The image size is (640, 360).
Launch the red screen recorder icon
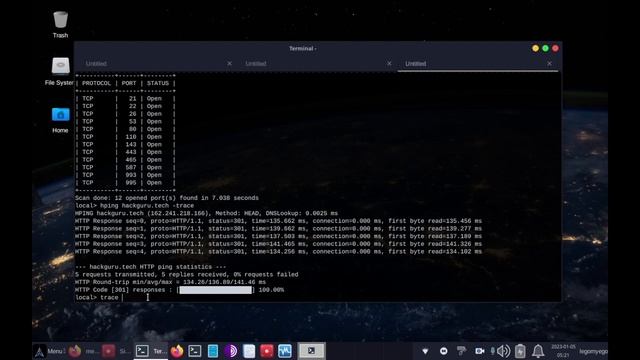point(267,351)
